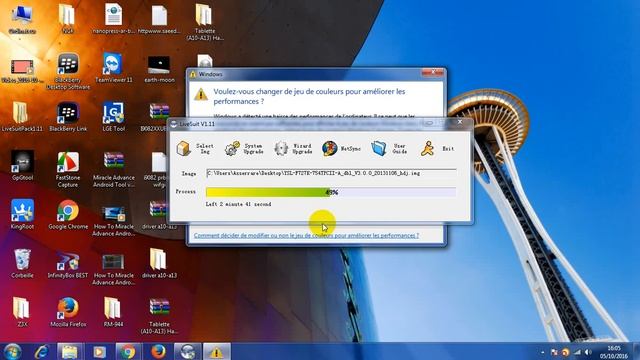Select How To Miracle video beside InfinityBox BEST
Image resolution: width=640 pixels, height=360 pixels.
tap(113, 269)
